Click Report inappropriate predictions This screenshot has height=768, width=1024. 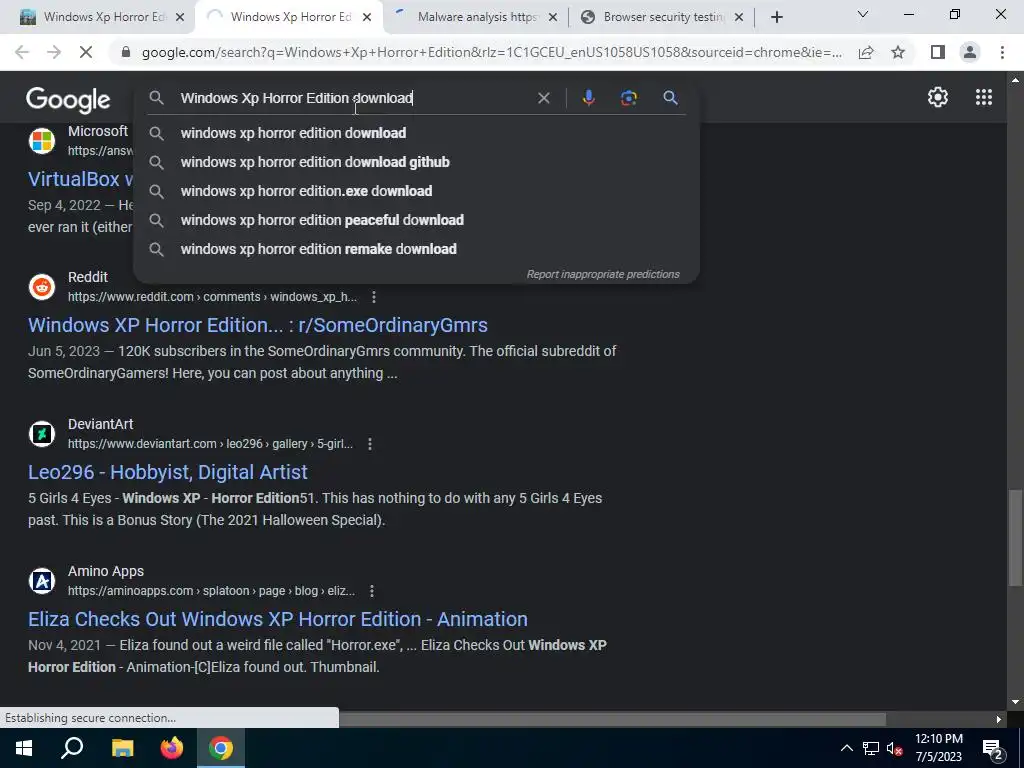pyautogui.click(x=603, y=274)
